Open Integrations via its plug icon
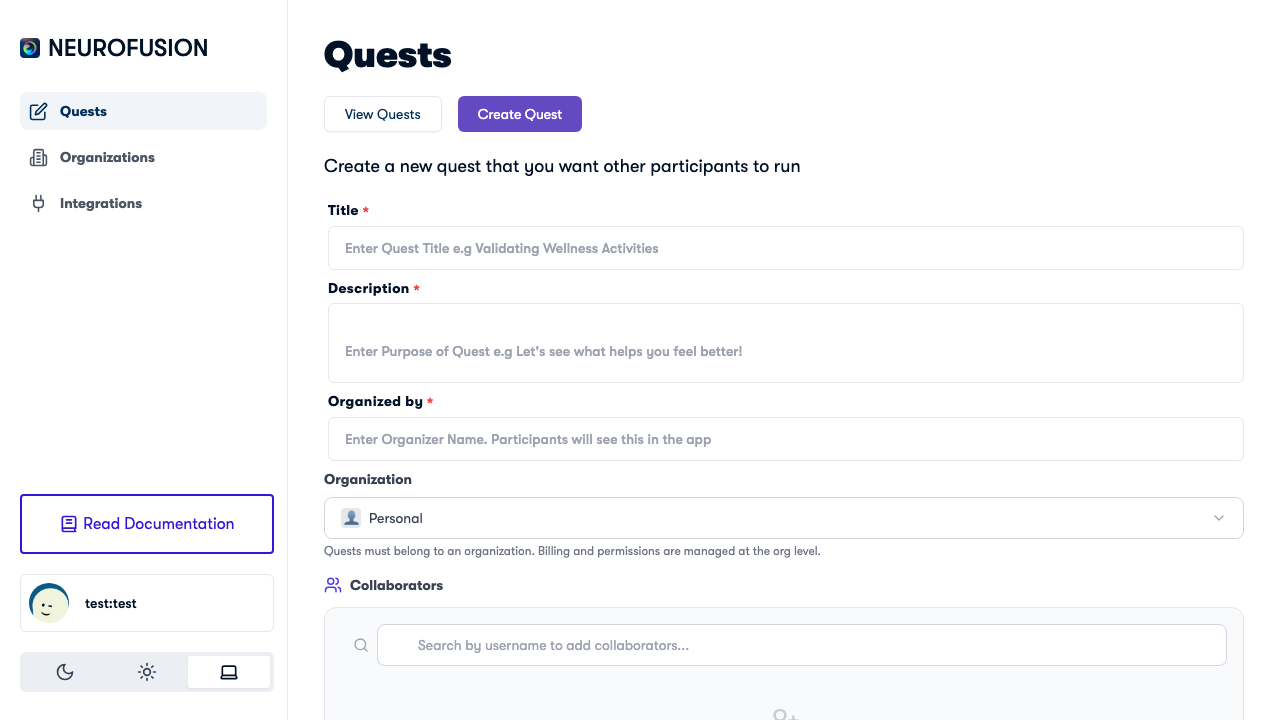Viewport: 1280px width, 720px height. (x=38, y=203)
